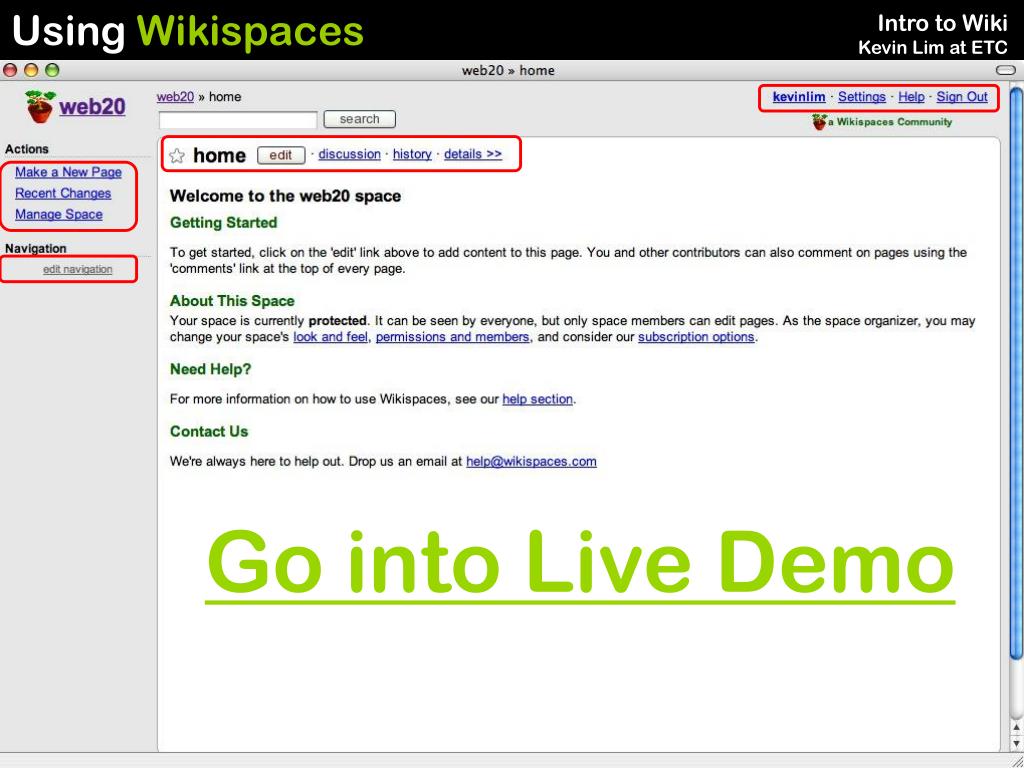Click the edit button for home page

coord(281,155)
